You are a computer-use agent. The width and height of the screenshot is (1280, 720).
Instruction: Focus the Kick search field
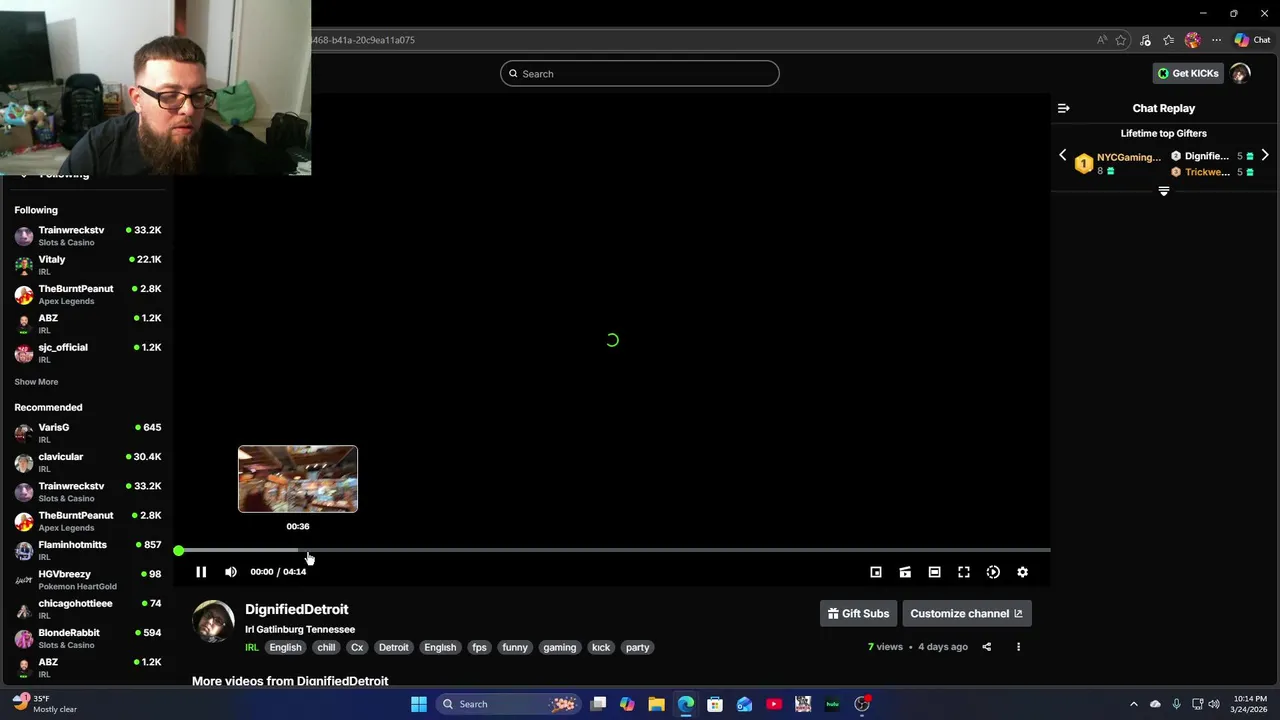640,73
